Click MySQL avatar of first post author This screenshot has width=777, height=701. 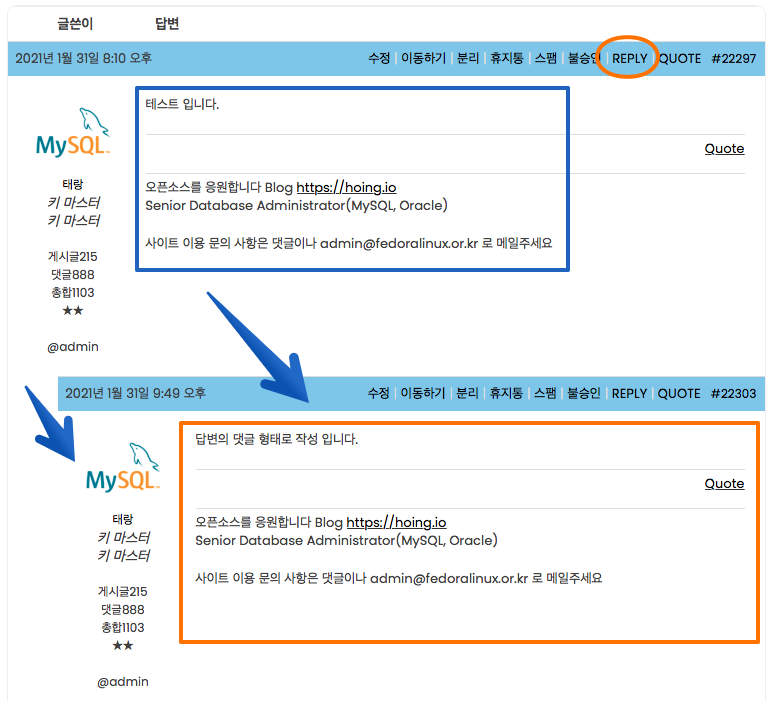72,132
